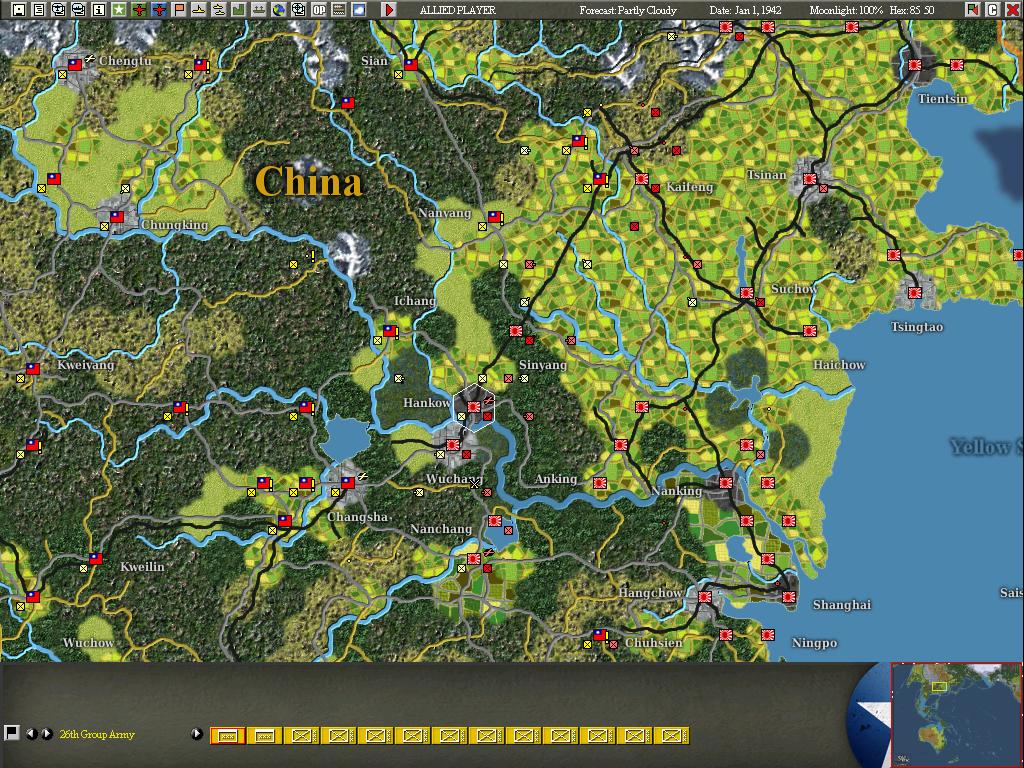Select the first red-outlined HQ unit counter

pos(227,736)
